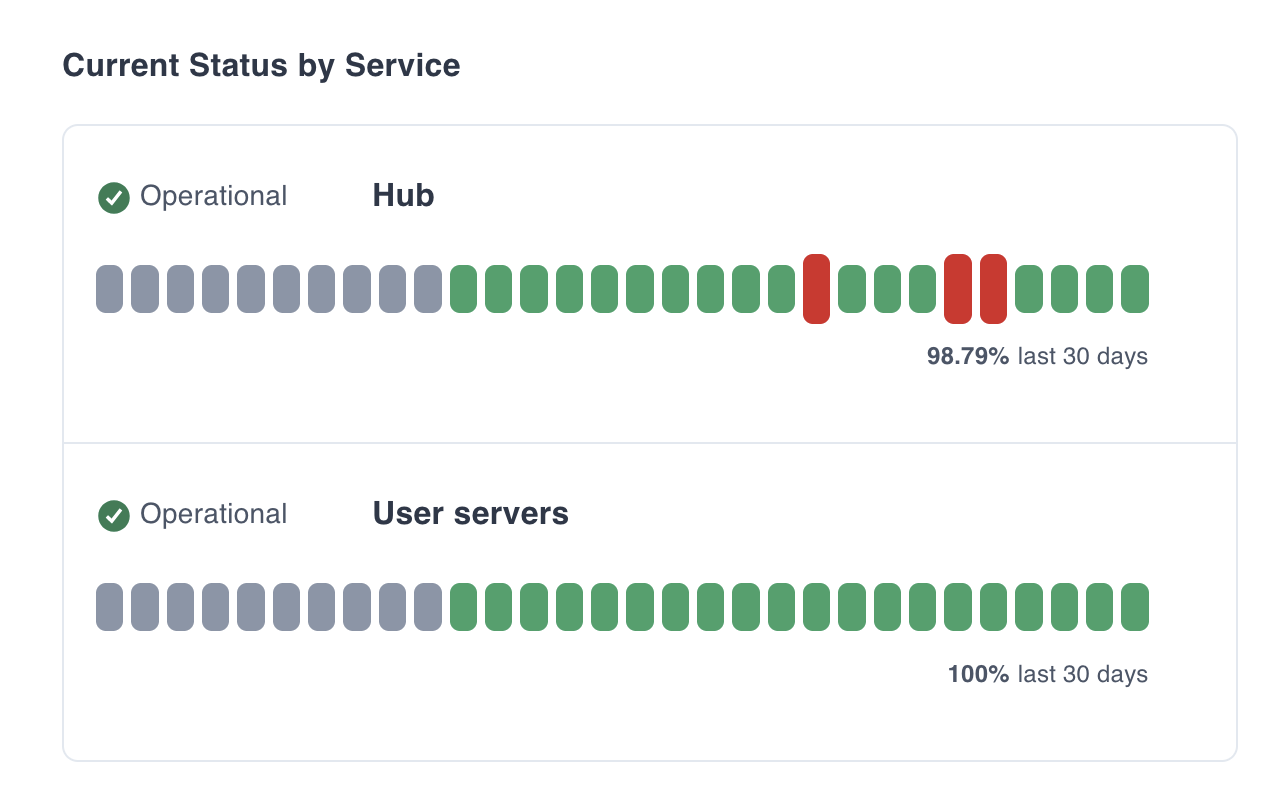Open the Hub service name
1266x792 pixels.
click(402, 196)
